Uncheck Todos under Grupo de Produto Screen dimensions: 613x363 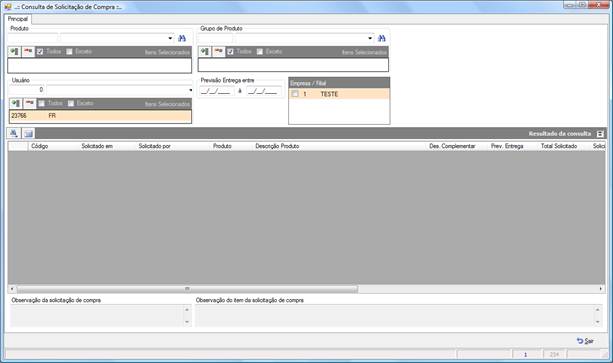[230, 52]
